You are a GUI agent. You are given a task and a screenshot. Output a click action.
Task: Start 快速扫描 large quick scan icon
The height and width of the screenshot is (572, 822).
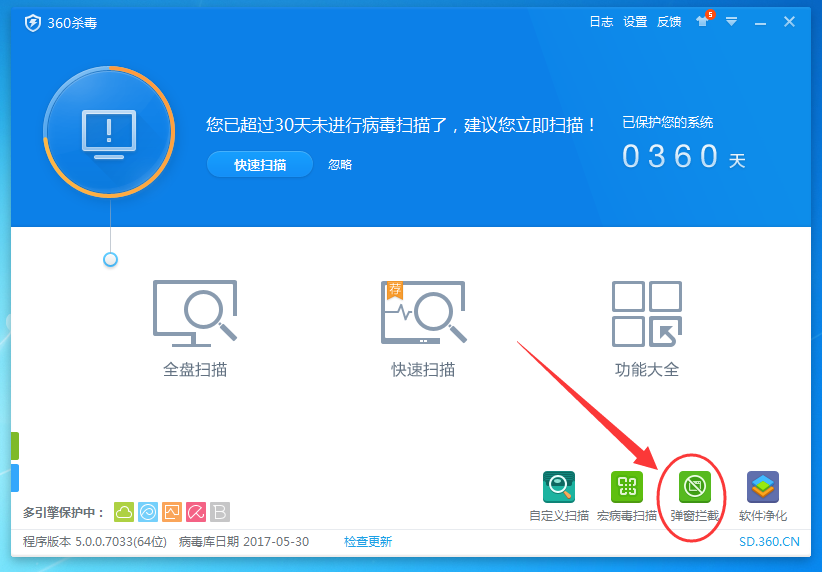point(424,313)
